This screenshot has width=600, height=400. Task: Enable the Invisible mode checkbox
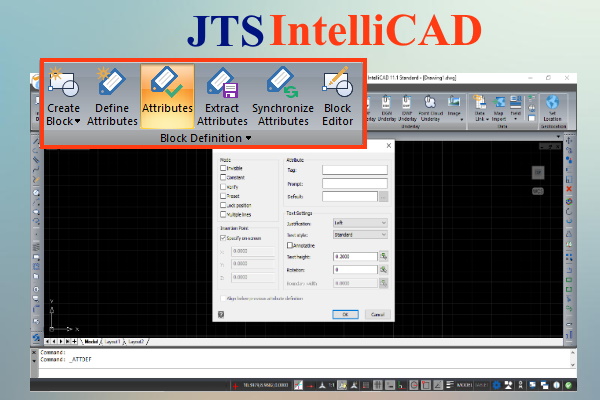click(x=223, y=168)
